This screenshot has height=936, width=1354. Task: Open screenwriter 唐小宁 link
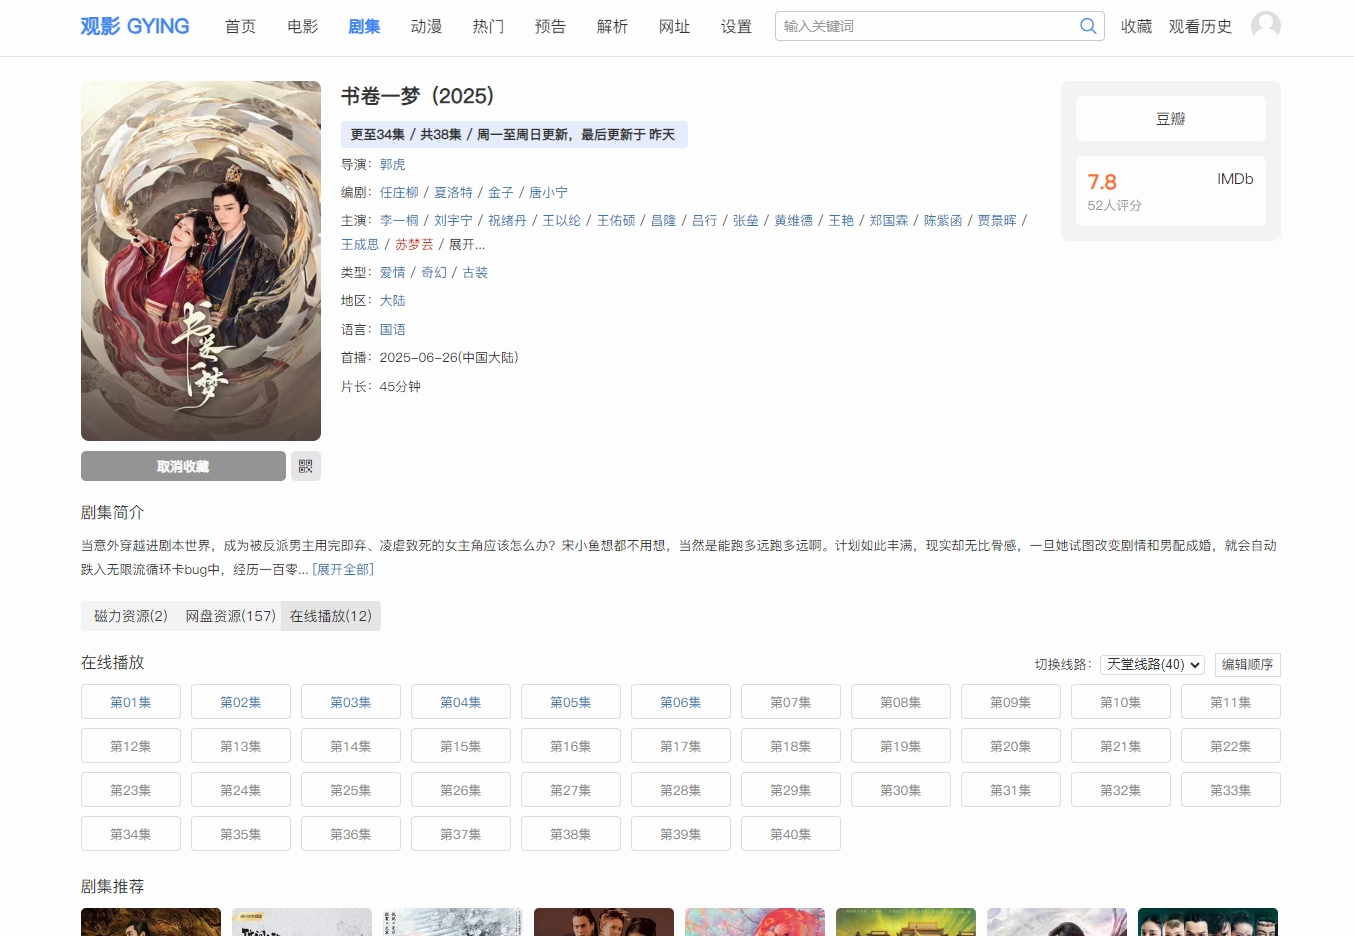coord(548,192)
